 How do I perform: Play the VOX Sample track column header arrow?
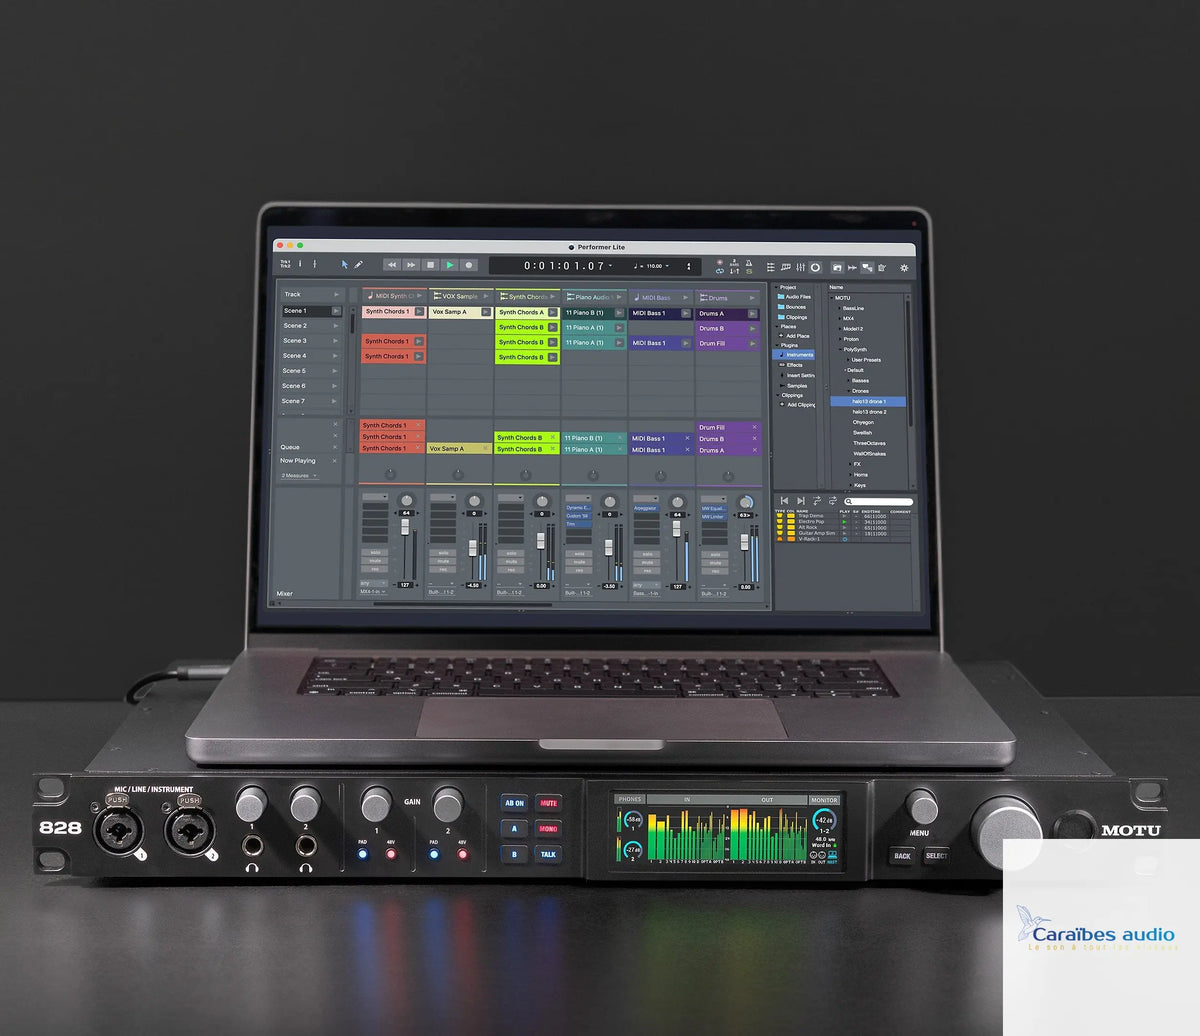tap(486, 296)
